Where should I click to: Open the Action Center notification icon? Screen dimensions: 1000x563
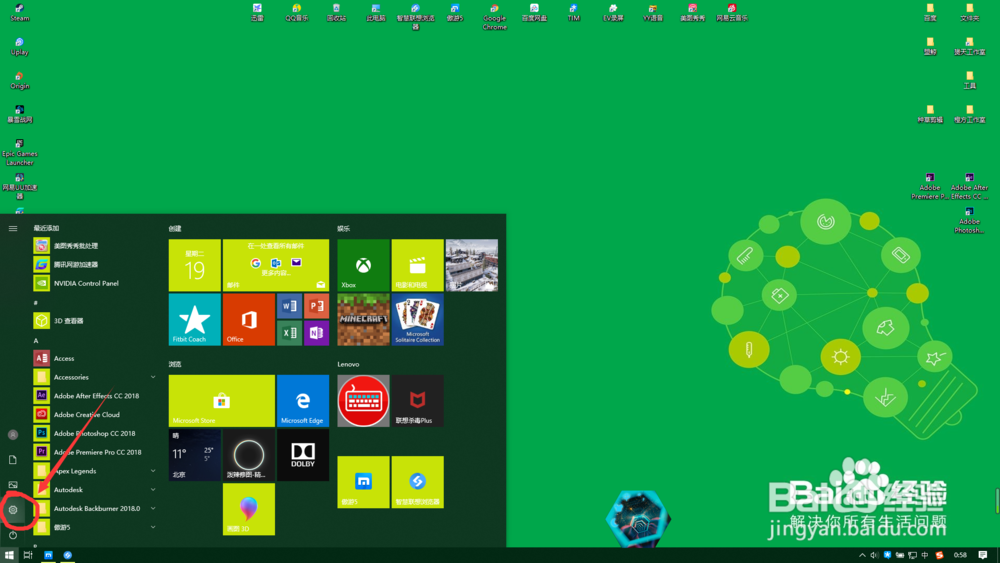983,555
